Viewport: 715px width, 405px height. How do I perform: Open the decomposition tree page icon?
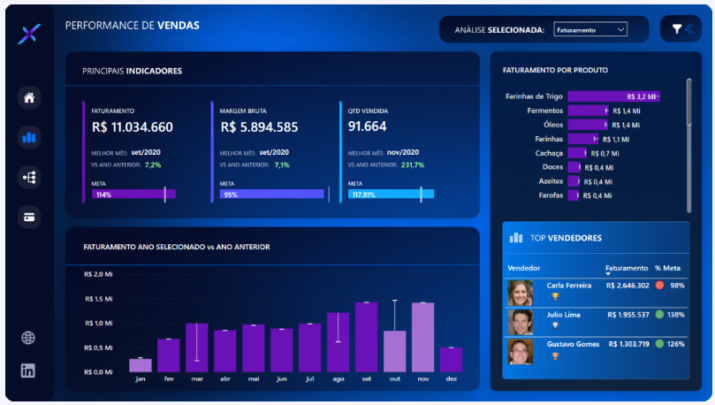pyautogui.click(x=29, y=177)
